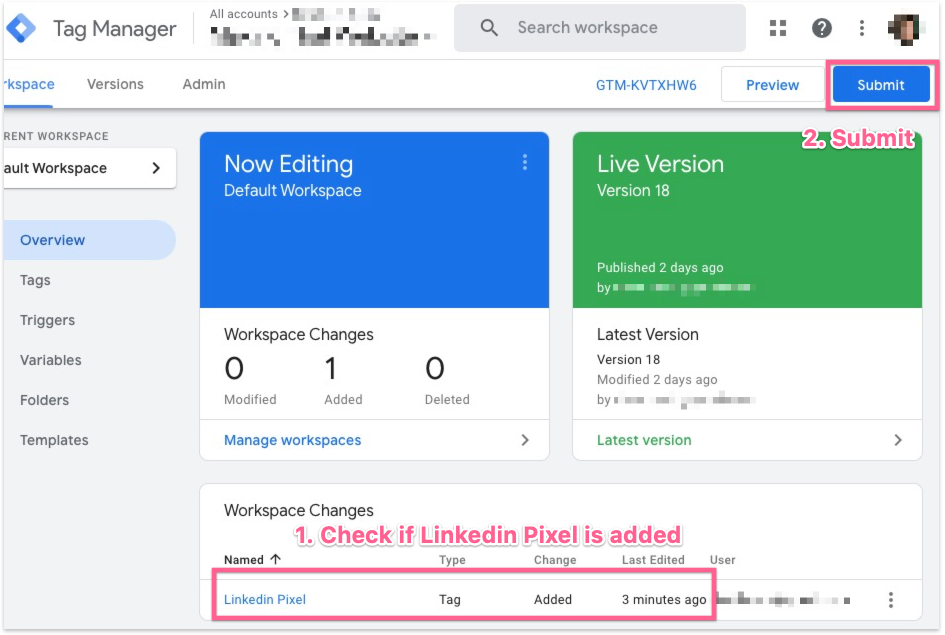Open the Now Editing card three-dot menu
This screenshot has height=635, width=945.
click(524, 163)
